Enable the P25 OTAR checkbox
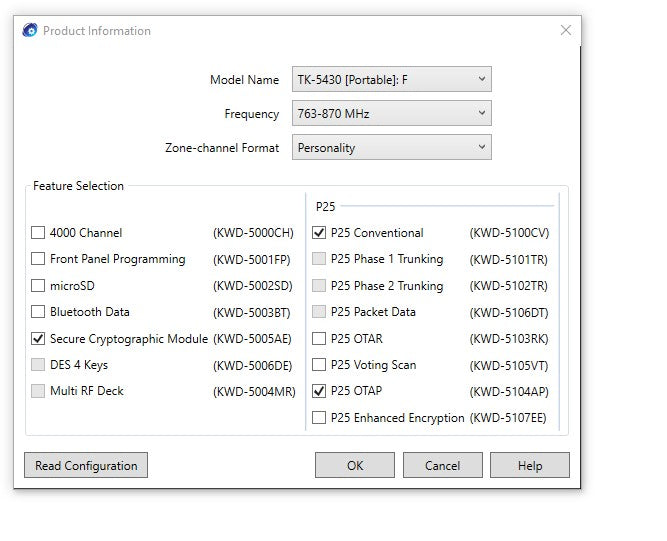 [319, 339]
